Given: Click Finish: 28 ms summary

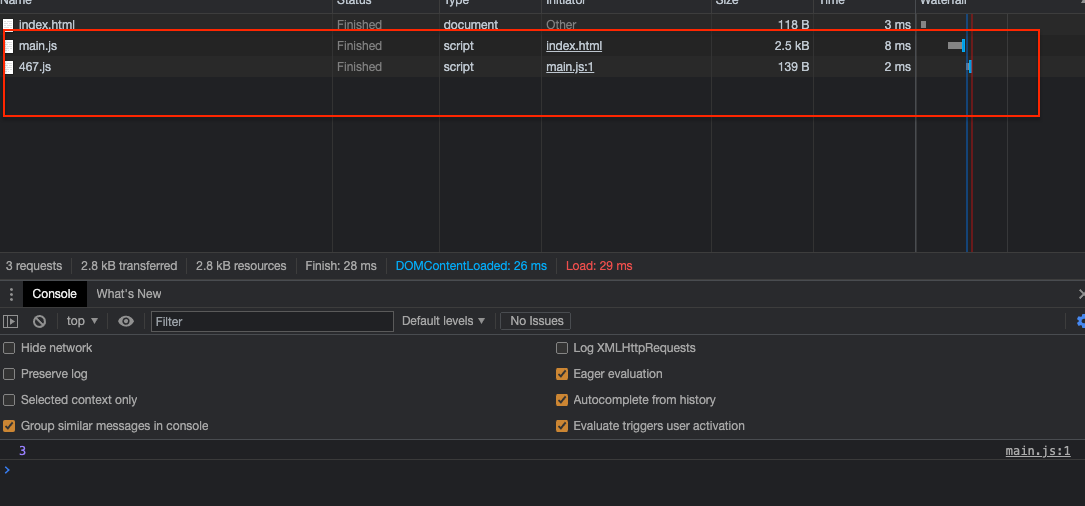Looking at the screenshot, I should 340,266.
